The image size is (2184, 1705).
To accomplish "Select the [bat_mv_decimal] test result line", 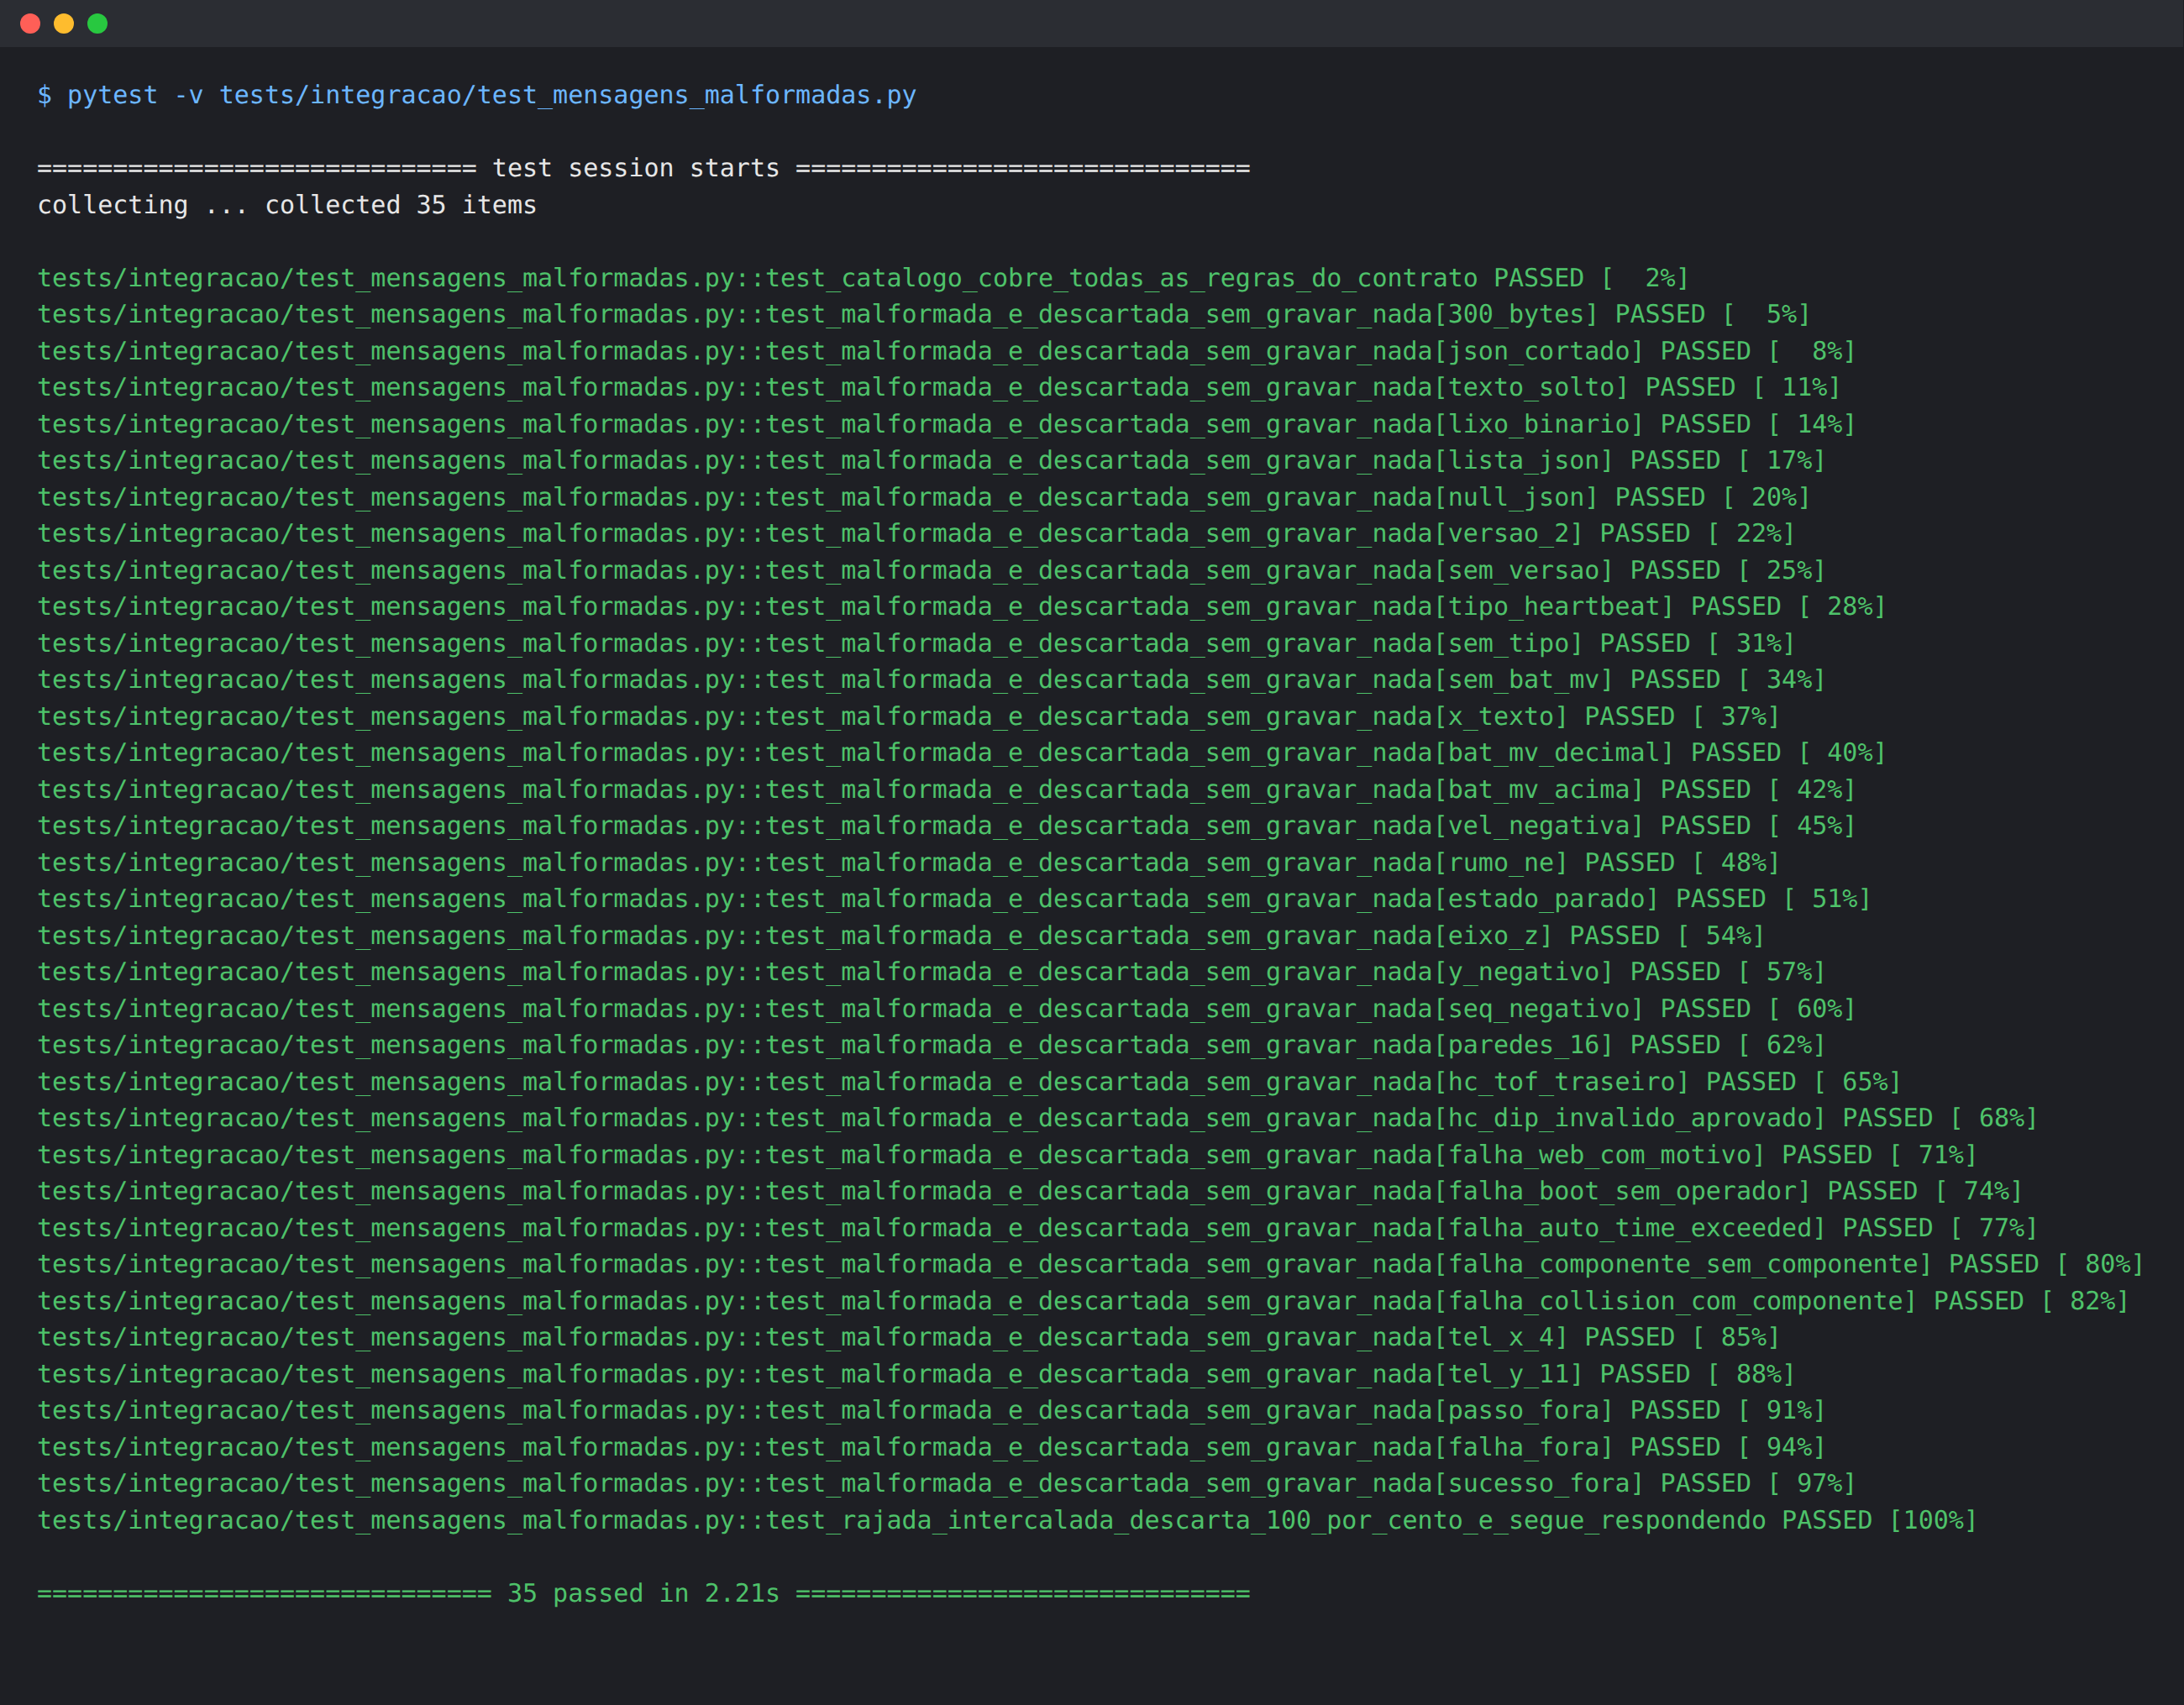I will (962, 752).
